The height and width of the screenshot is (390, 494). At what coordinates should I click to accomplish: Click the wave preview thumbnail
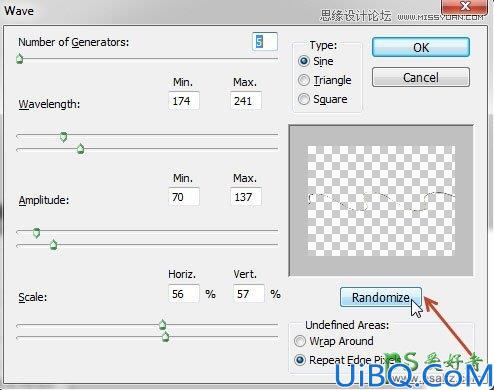pyautogui.click(x=381, y=200)
